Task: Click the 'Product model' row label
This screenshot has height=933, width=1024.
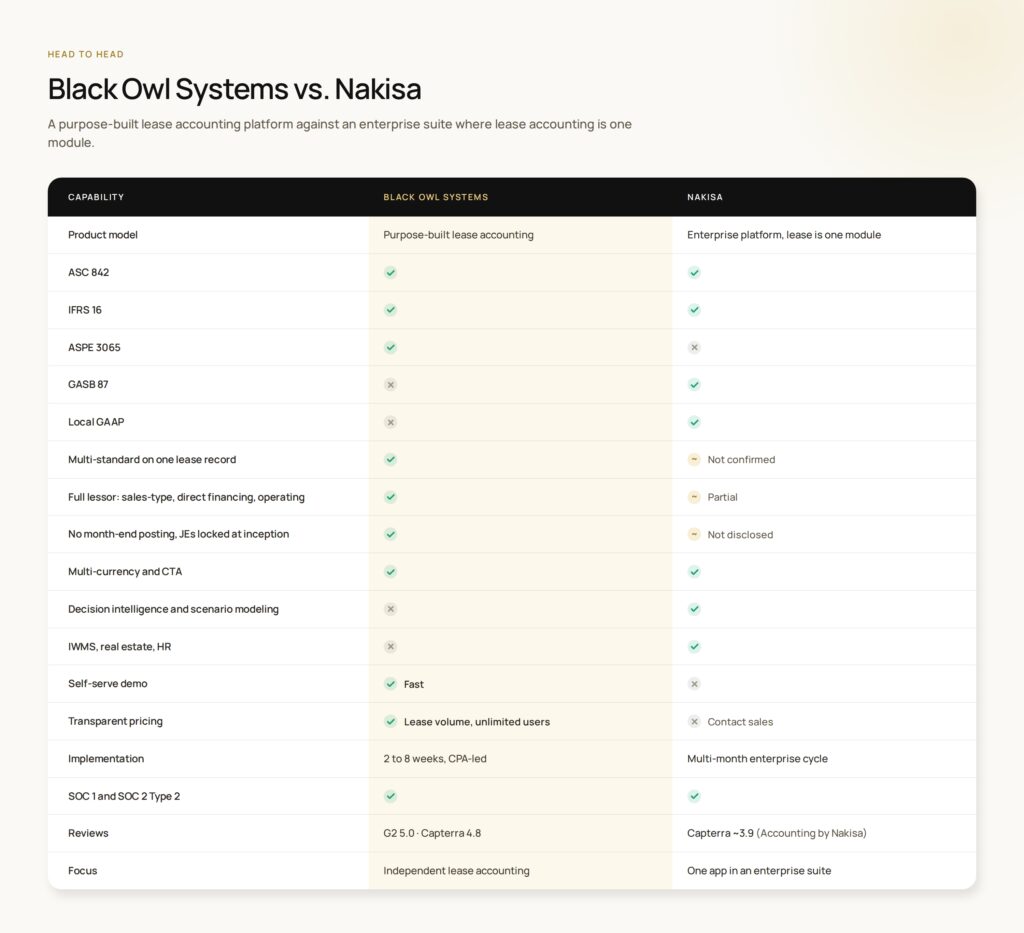Action: point(103,235)
